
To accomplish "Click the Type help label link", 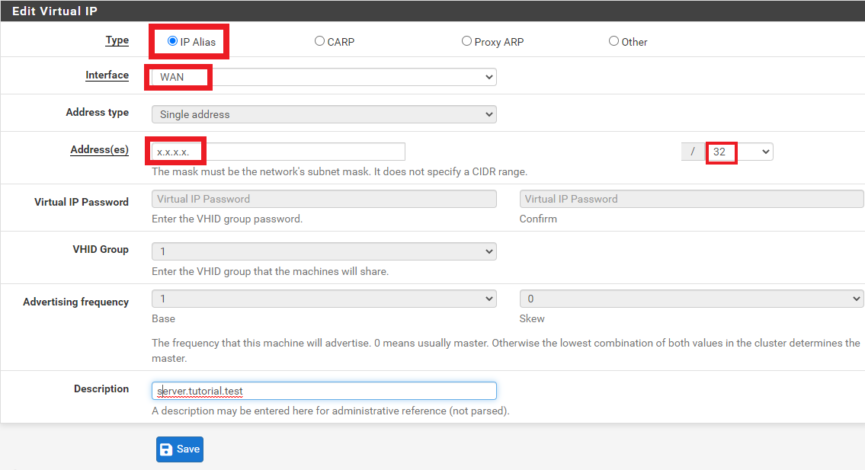I will click(117, 40).
